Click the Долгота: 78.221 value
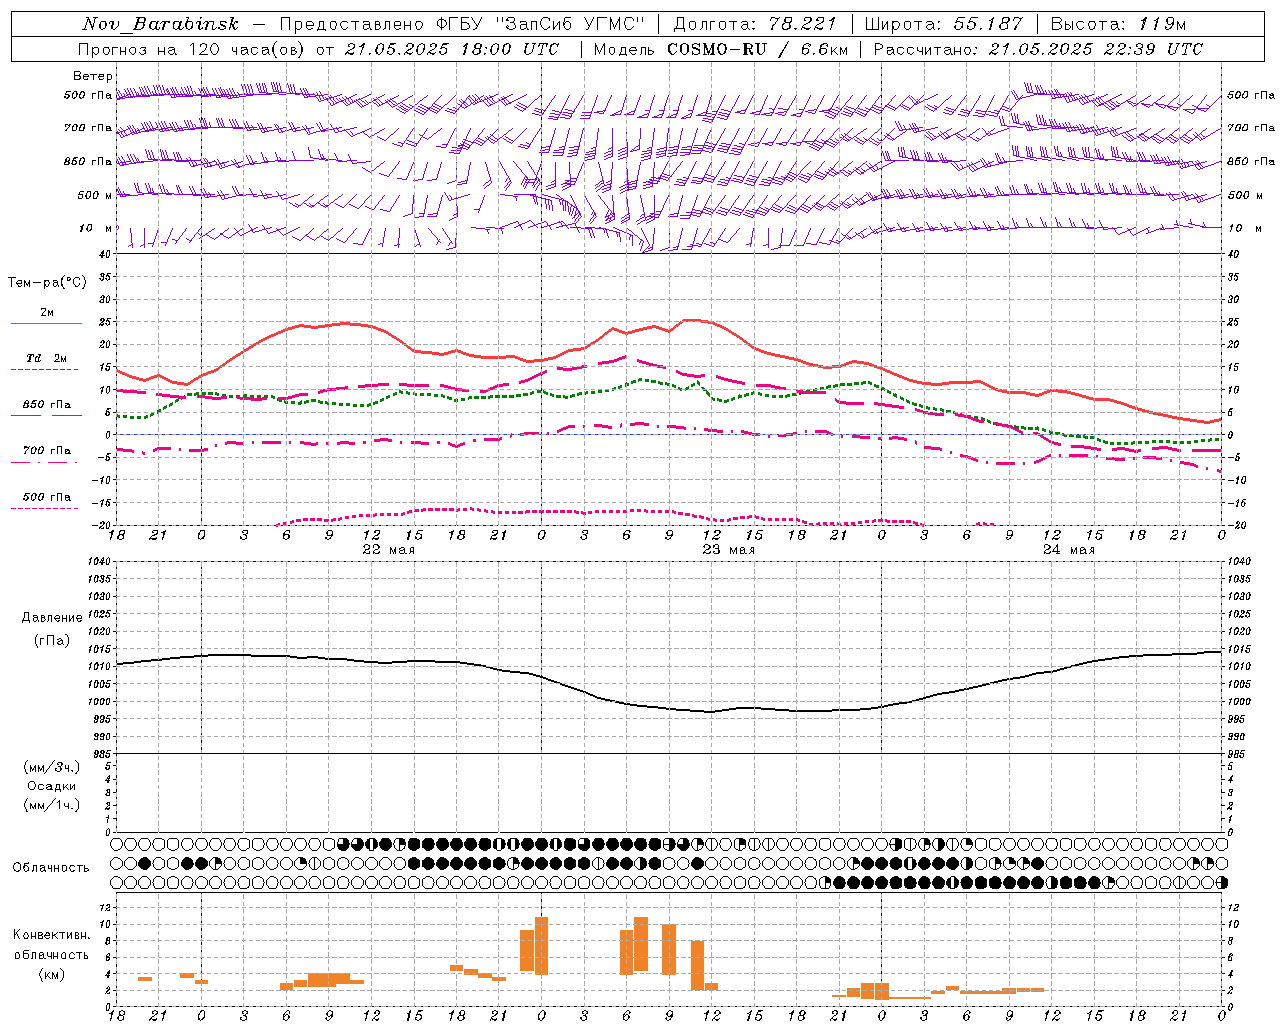 [x=755, y=24]
